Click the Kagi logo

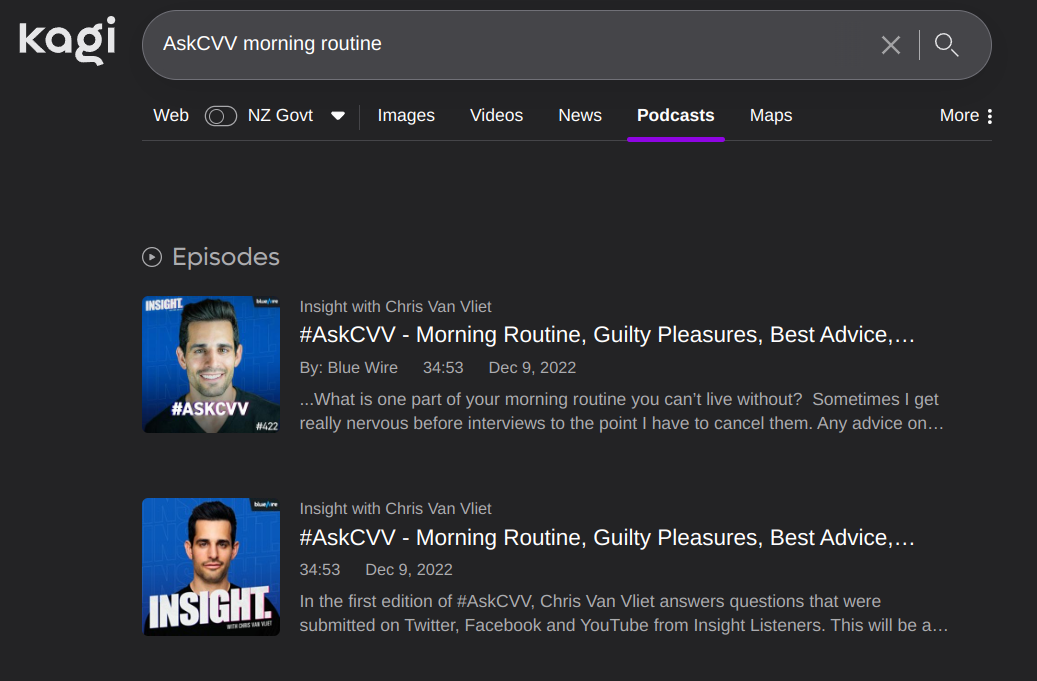pyautogui.click(x=67, y=41)
